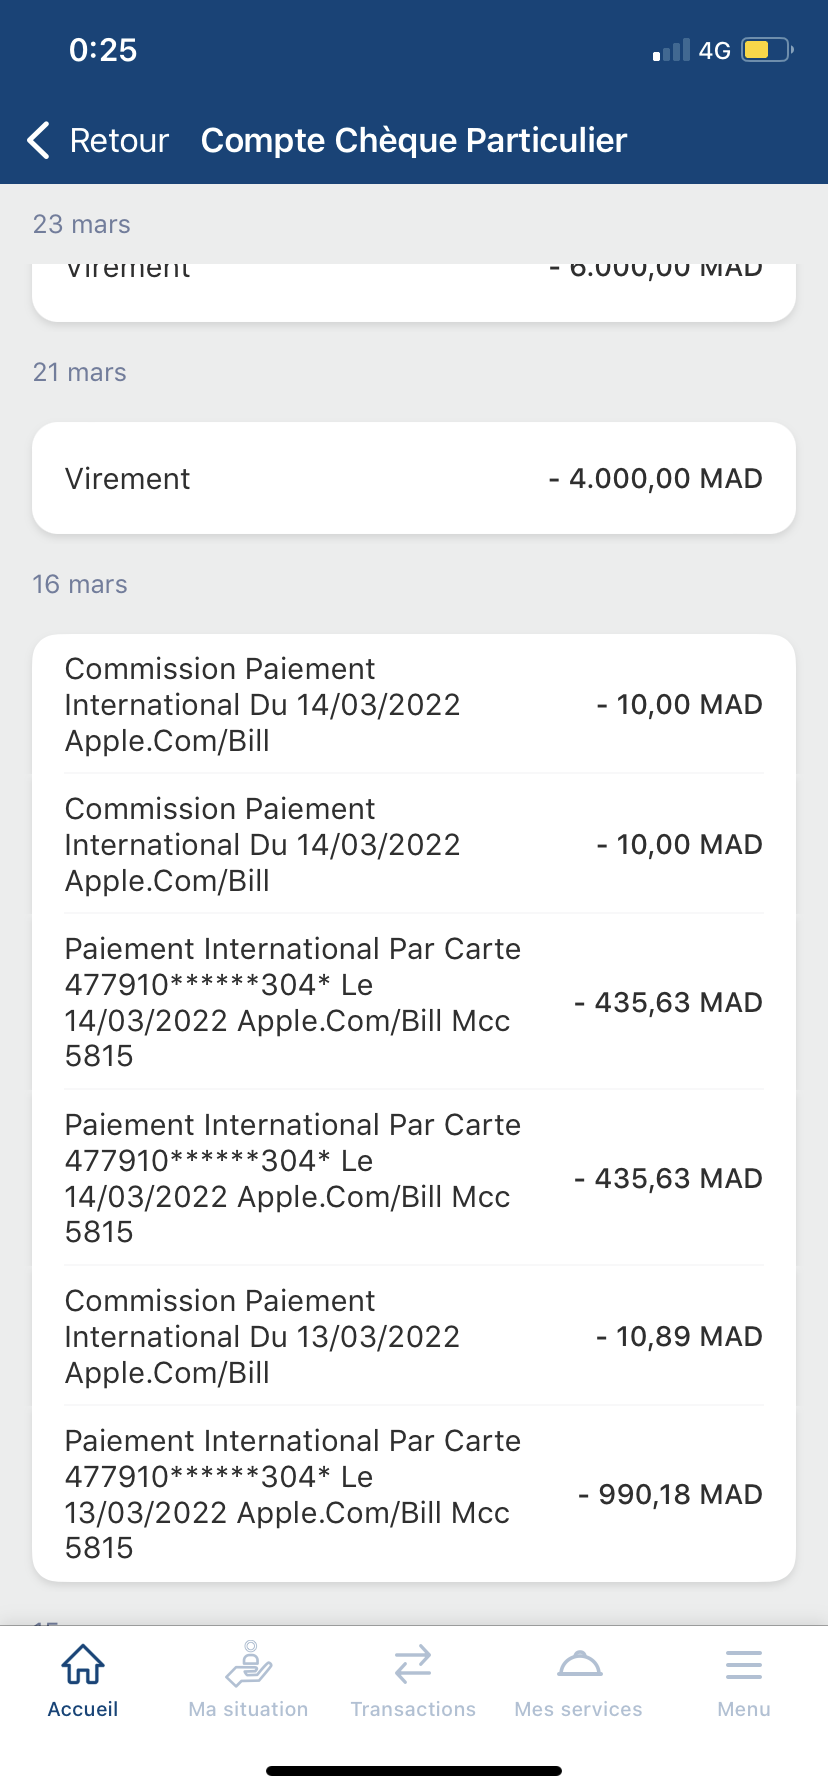Tap the battery indicator in status bar
The height and width of the screenshot is (1792, 828).
[x=767, y=50]
